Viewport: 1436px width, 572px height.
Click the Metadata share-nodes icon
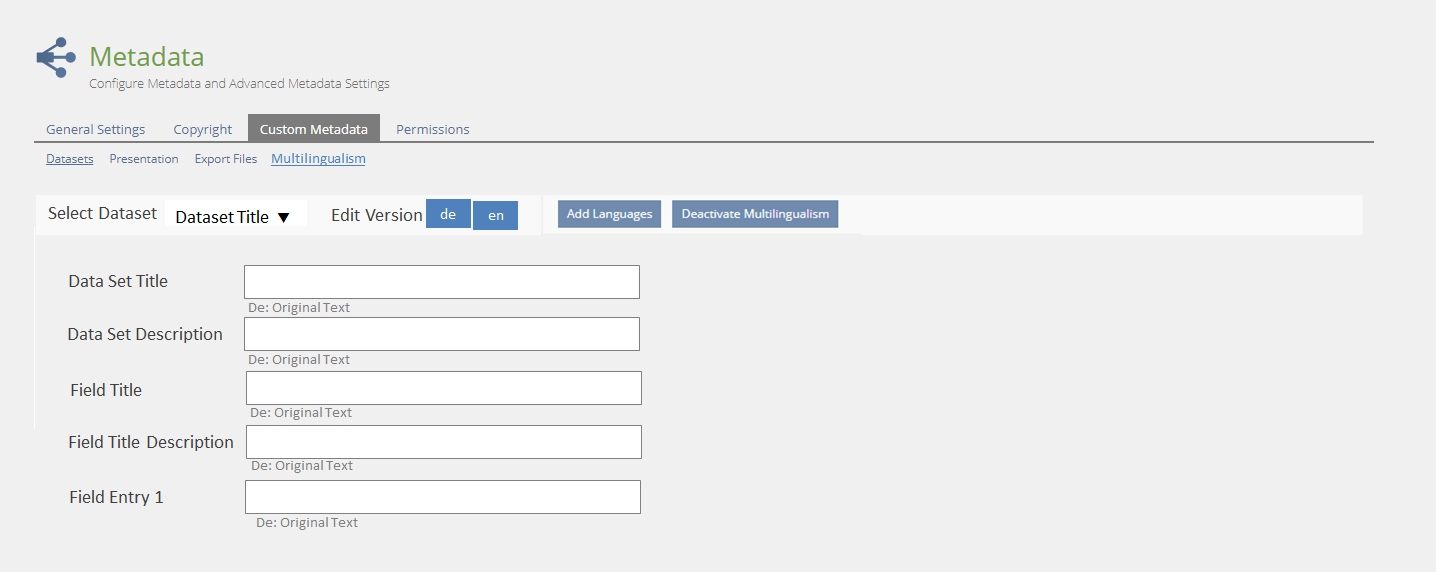(x=56, y=58)
